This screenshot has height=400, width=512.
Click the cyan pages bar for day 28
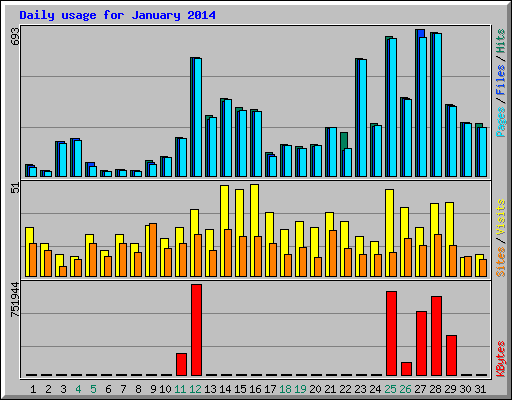click(x=438, y=105)
